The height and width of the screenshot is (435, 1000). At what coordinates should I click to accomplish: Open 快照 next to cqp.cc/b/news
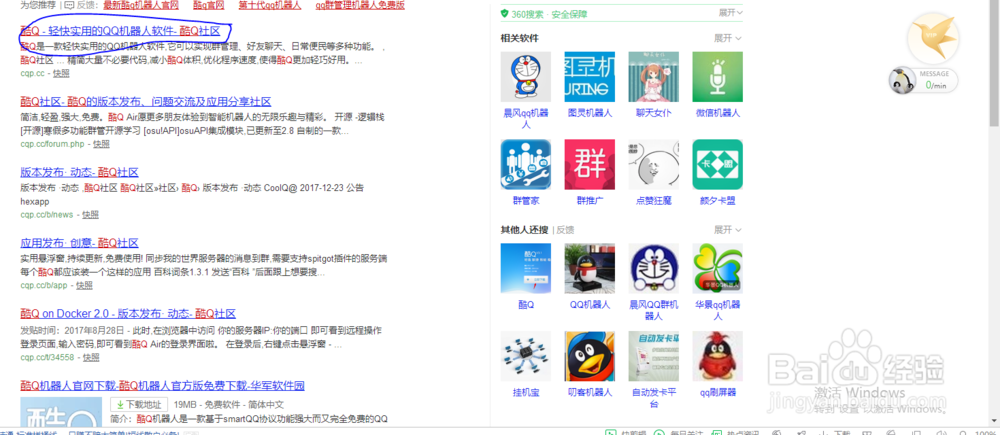click(91, 215)
